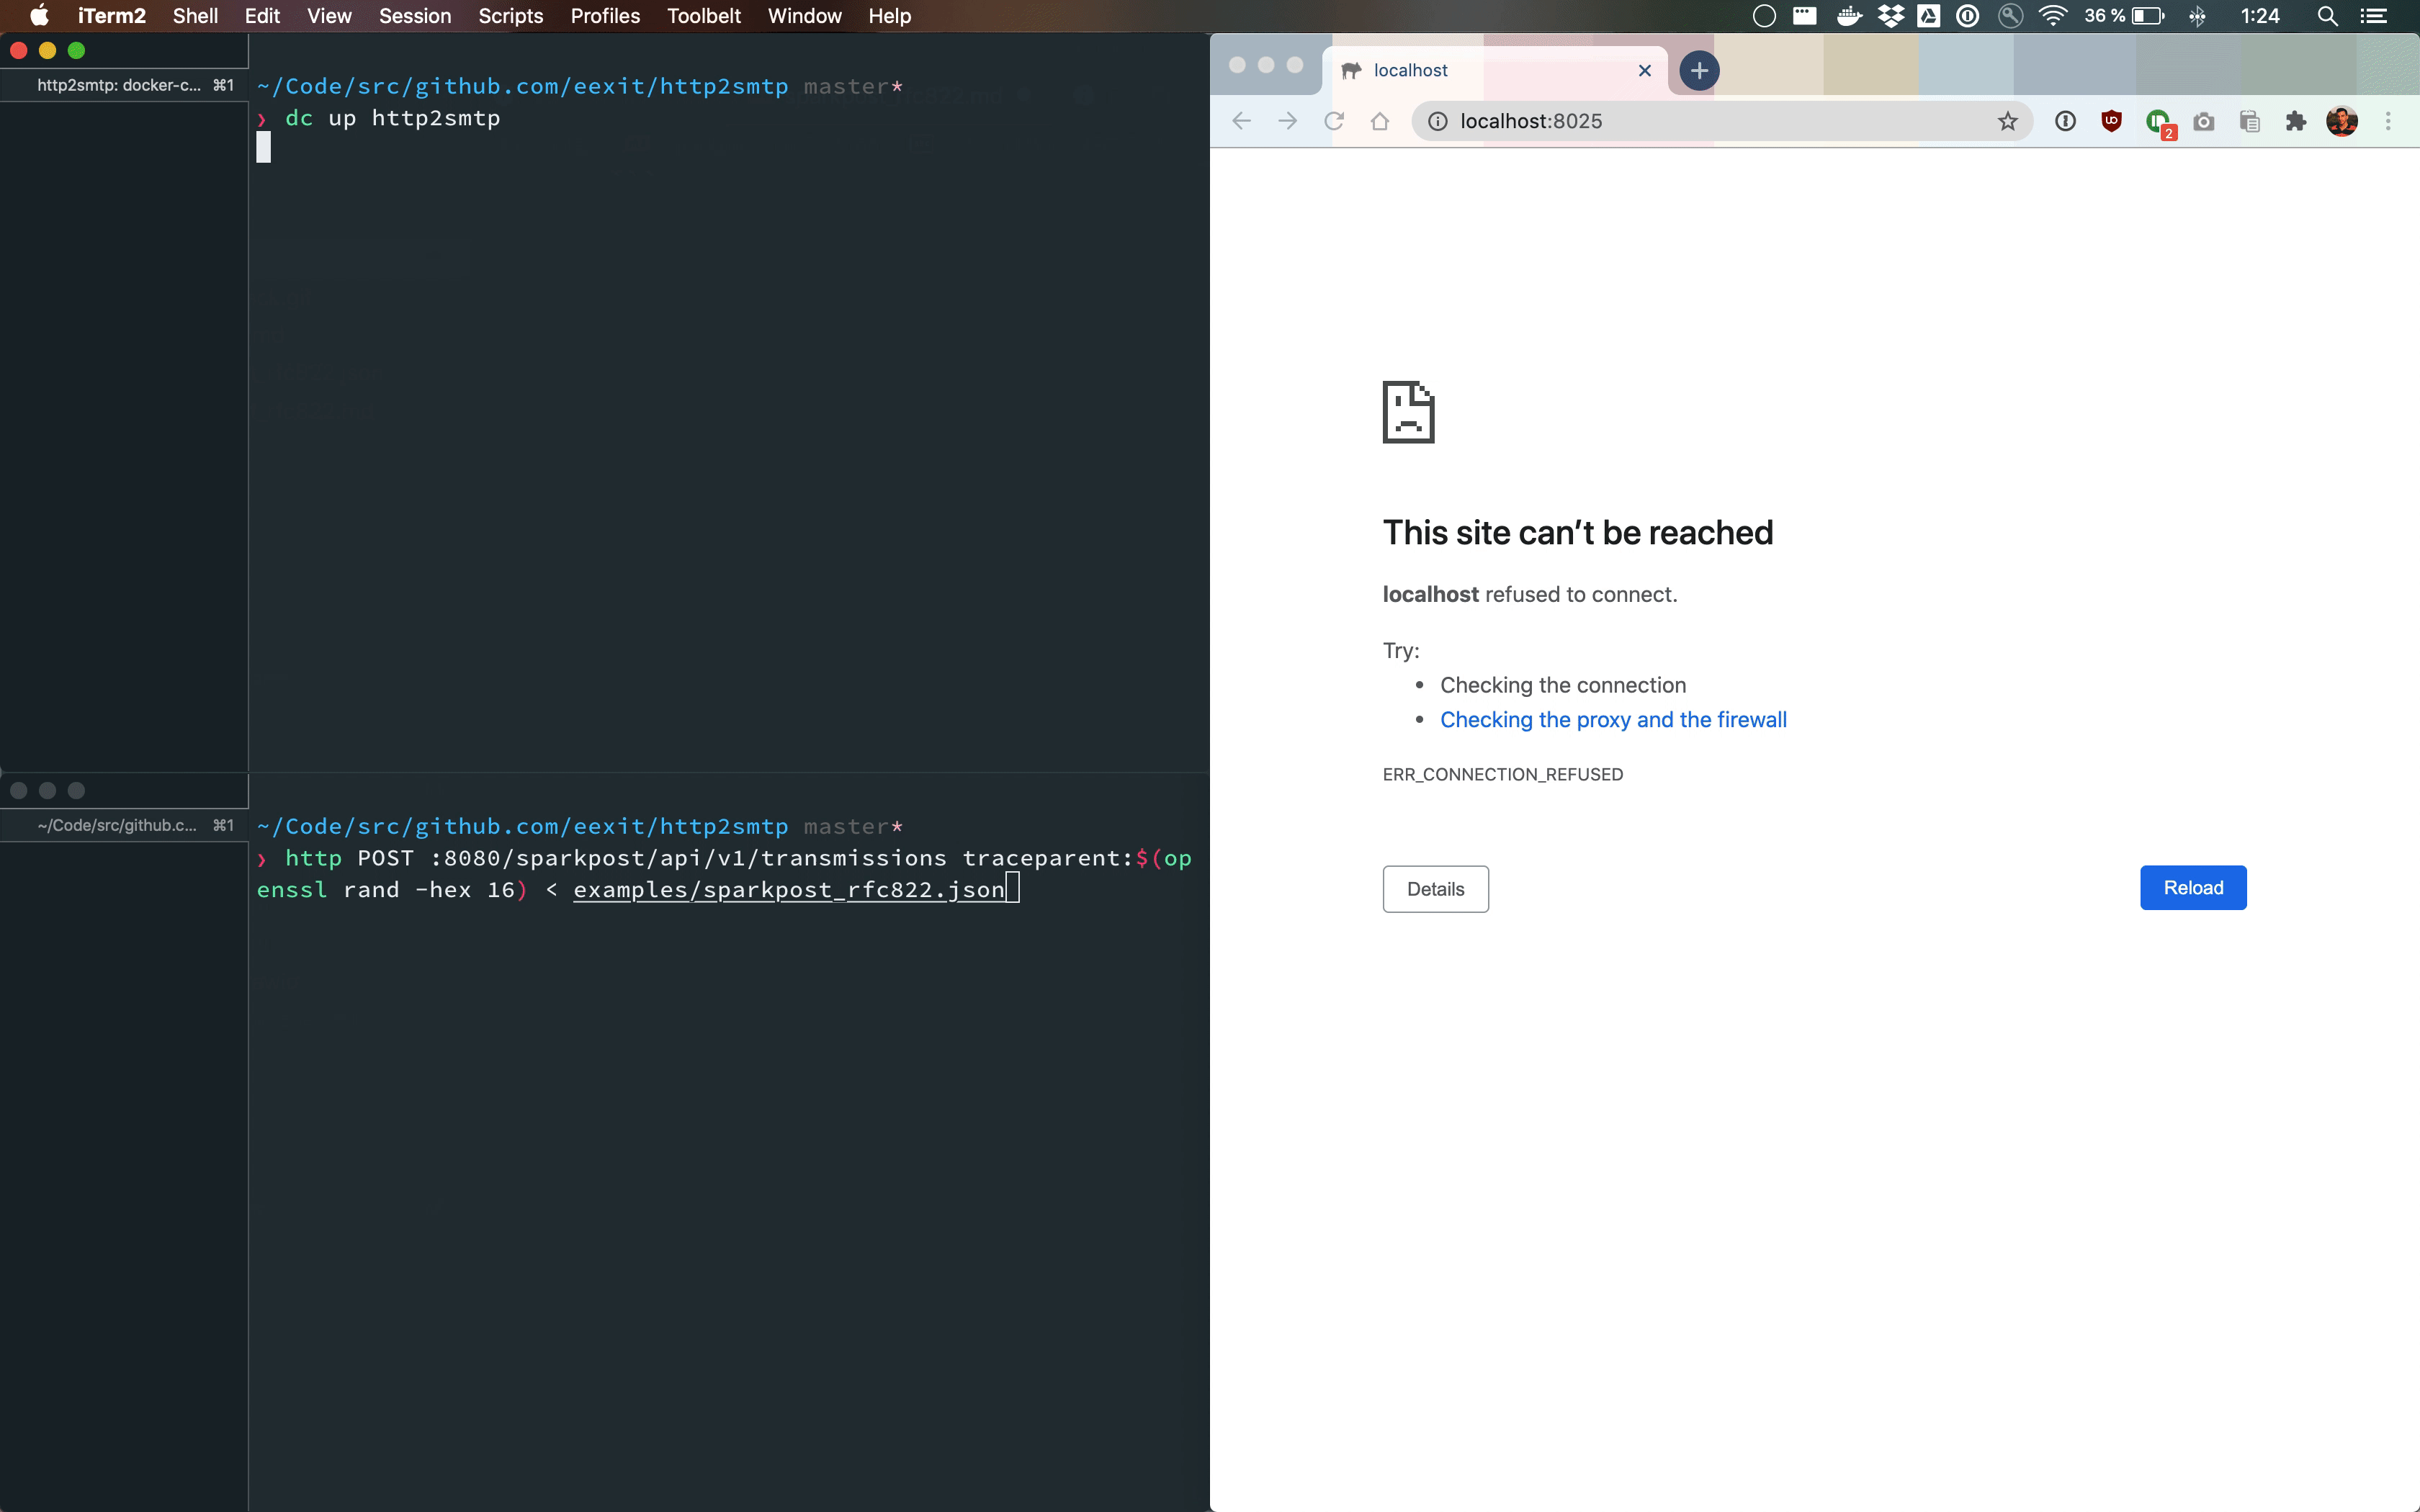Viewport: 2420px width, 1512px height.
Task: Click the browser extensions puzzle icon
Action: click(2296, 120)
